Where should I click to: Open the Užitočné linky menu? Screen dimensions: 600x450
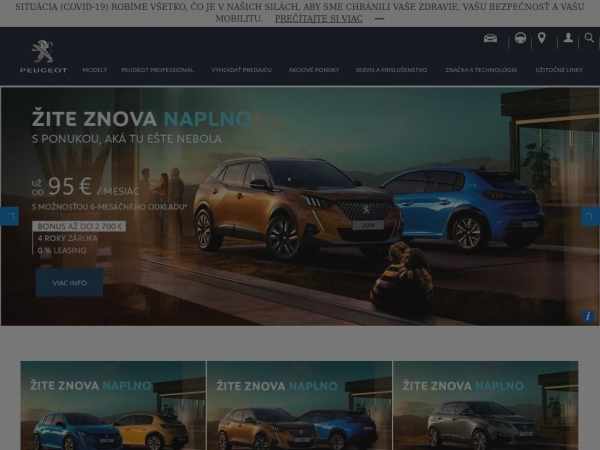559,70
